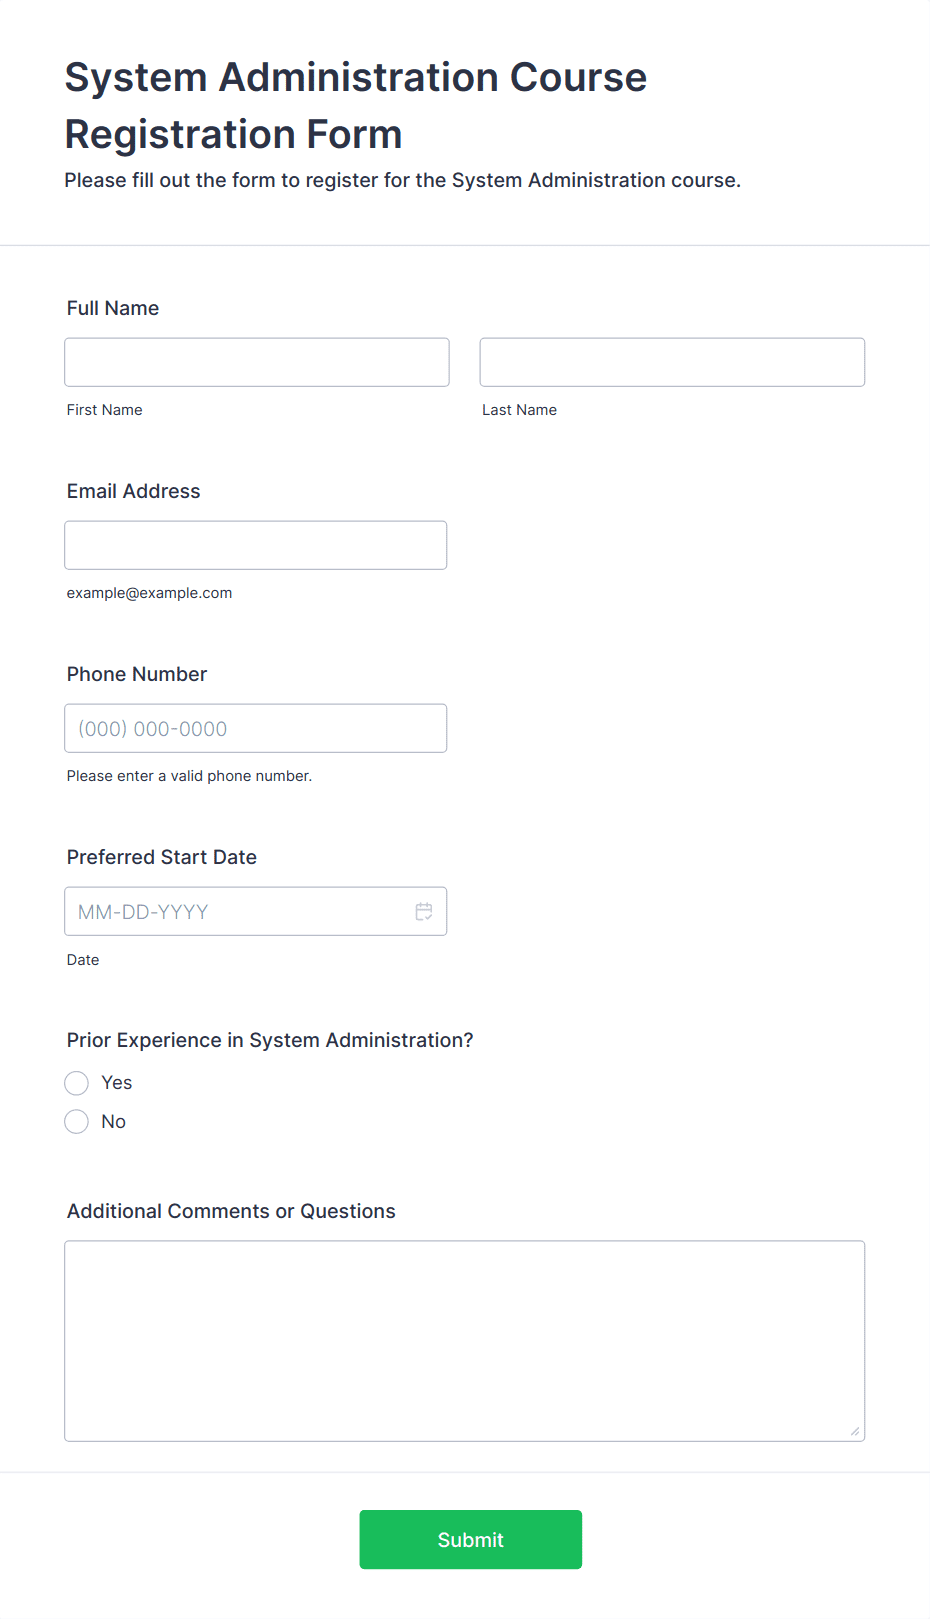Click into the Email Address field
This screenshot has width=930, height=1619.
pos(256,545)
